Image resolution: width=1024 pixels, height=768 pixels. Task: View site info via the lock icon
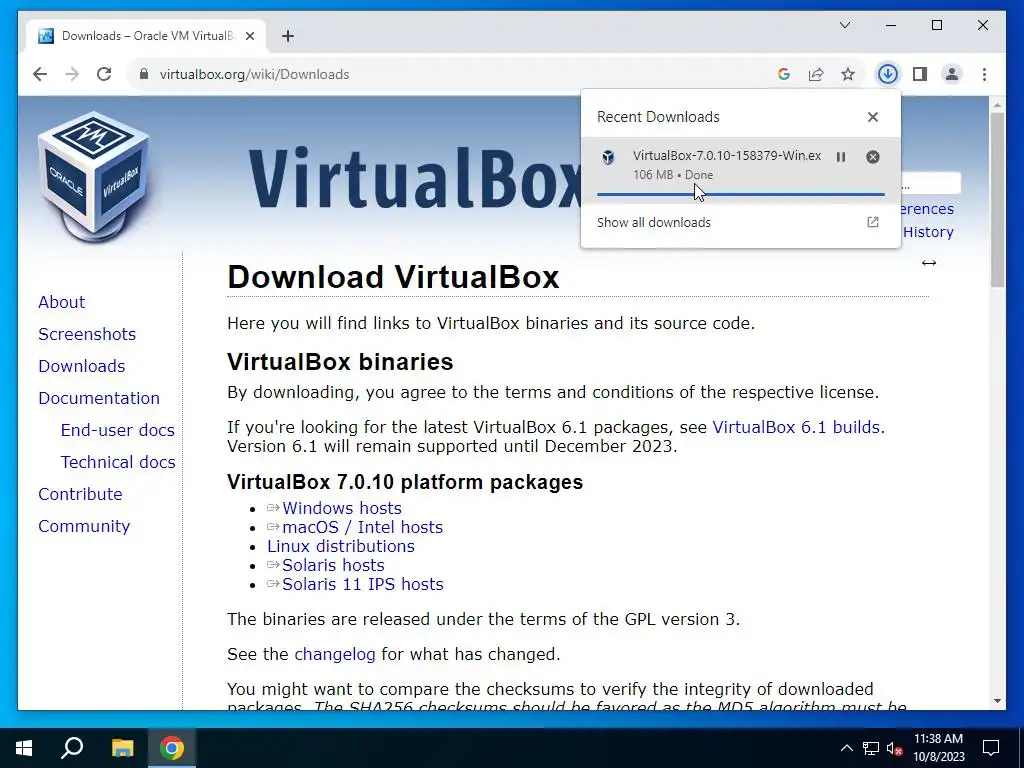click(144, 74)
